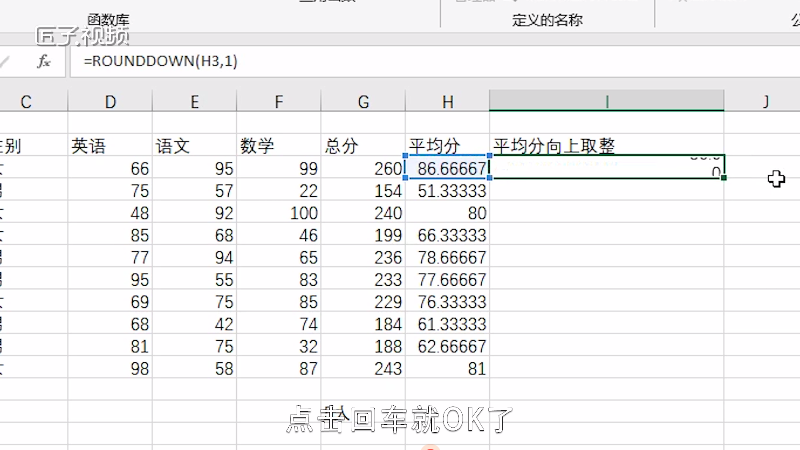Select column C header

click(26, 101)
